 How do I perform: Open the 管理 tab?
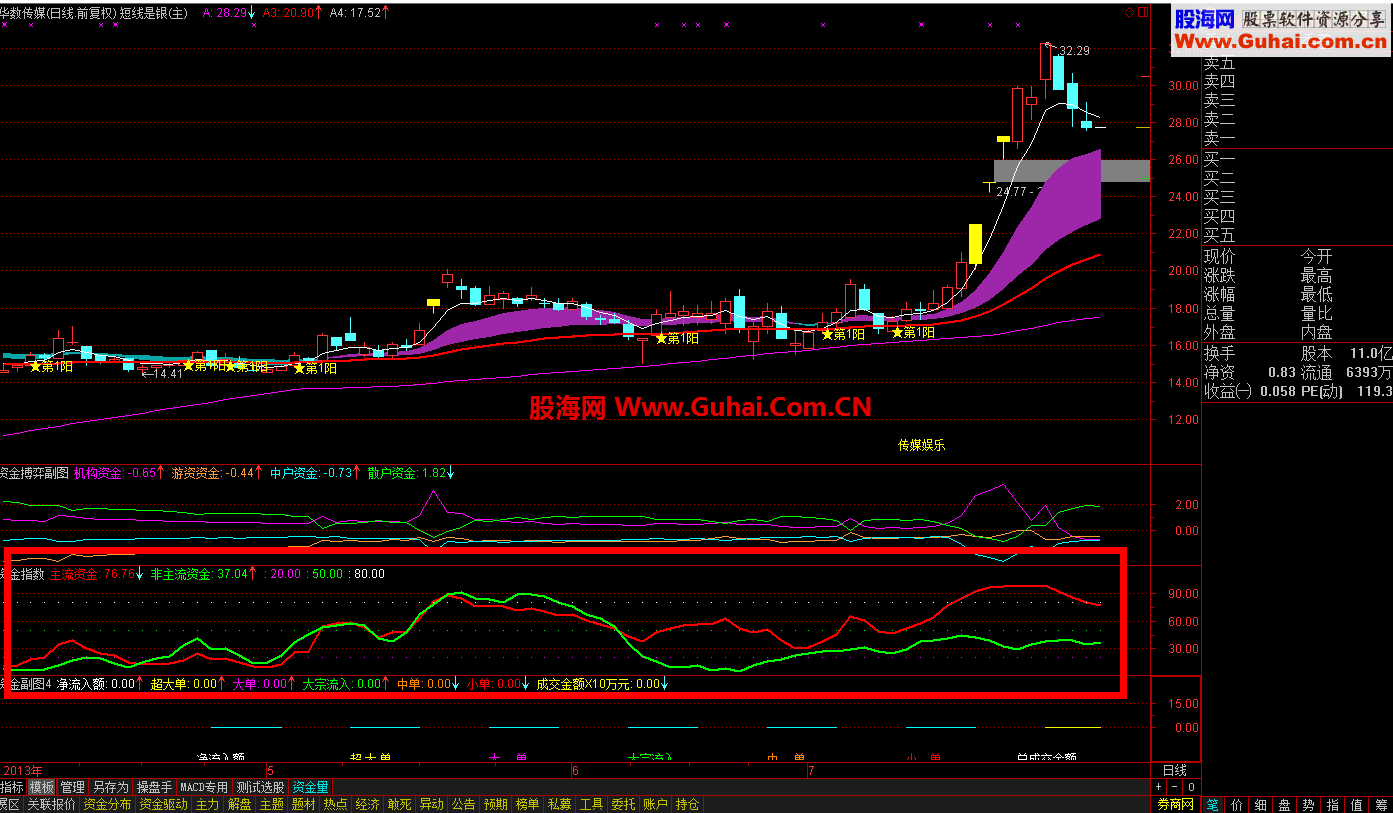click(x=72, y=788)
